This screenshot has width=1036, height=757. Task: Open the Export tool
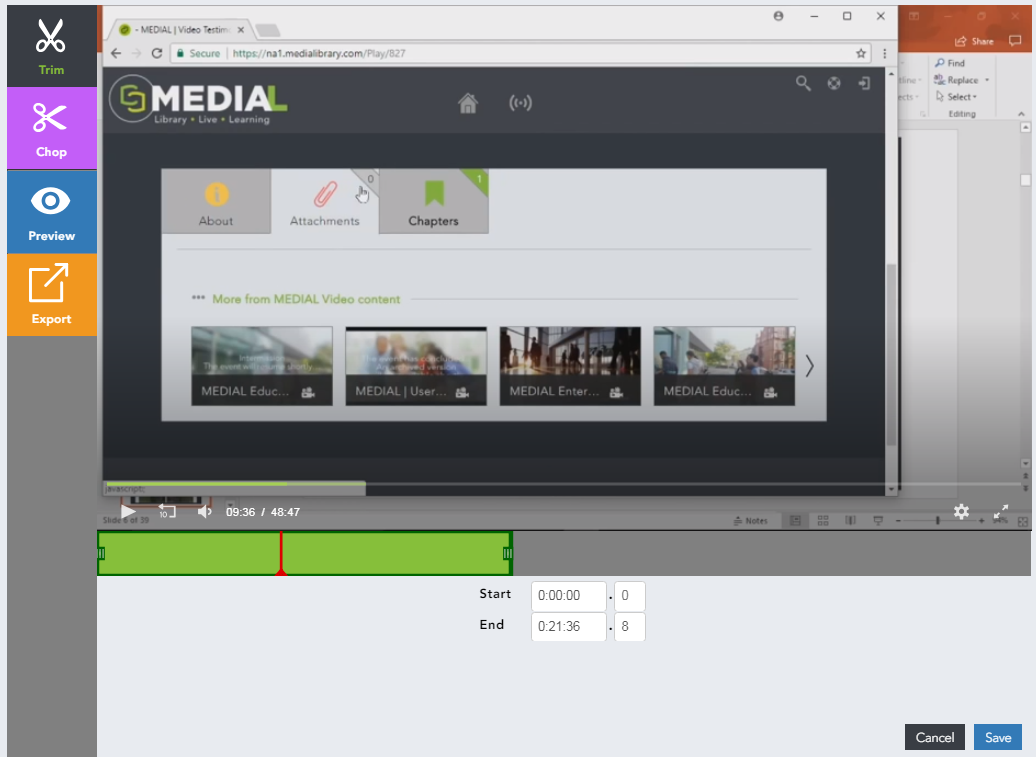click(x=52, y=295)
